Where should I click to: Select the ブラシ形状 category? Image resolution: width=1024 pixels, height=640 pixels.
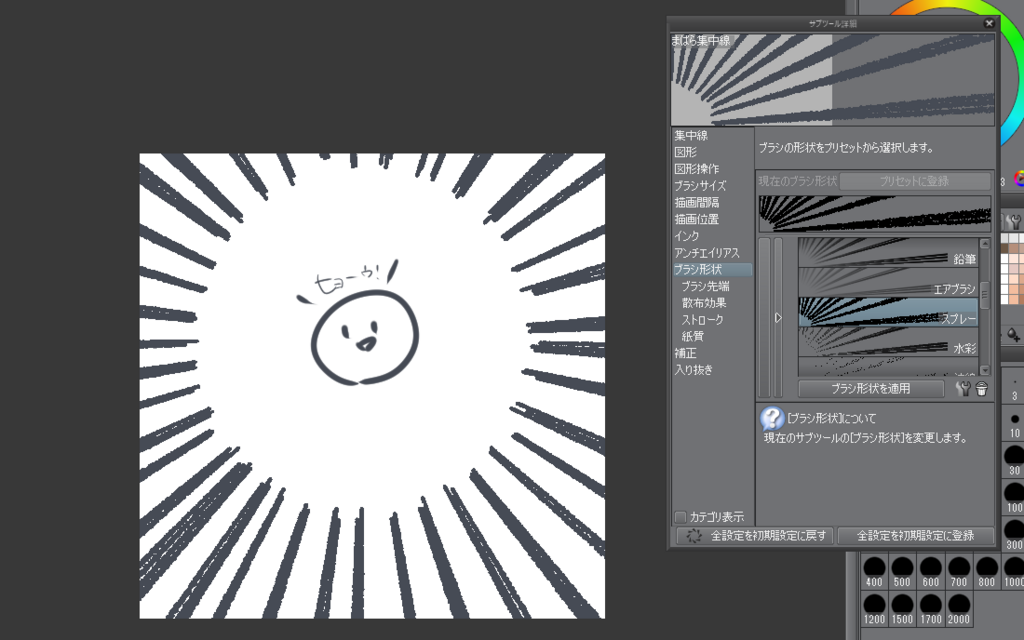pyautogui.click(x=712, y=270)
